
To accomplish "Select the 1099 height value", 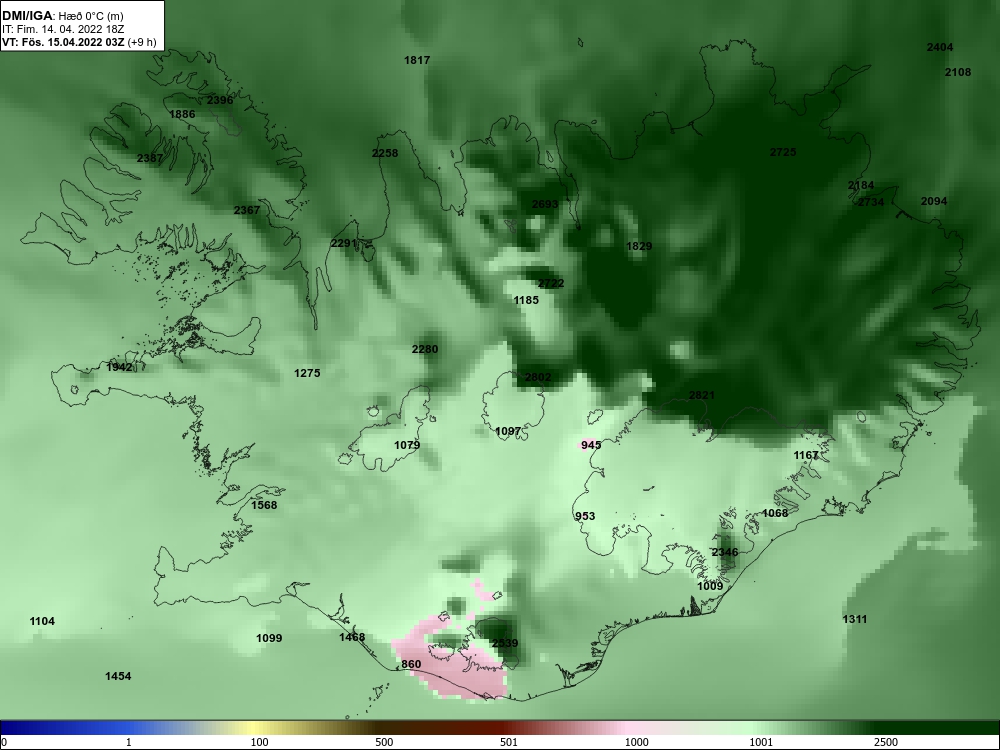I will coord(269,638).
